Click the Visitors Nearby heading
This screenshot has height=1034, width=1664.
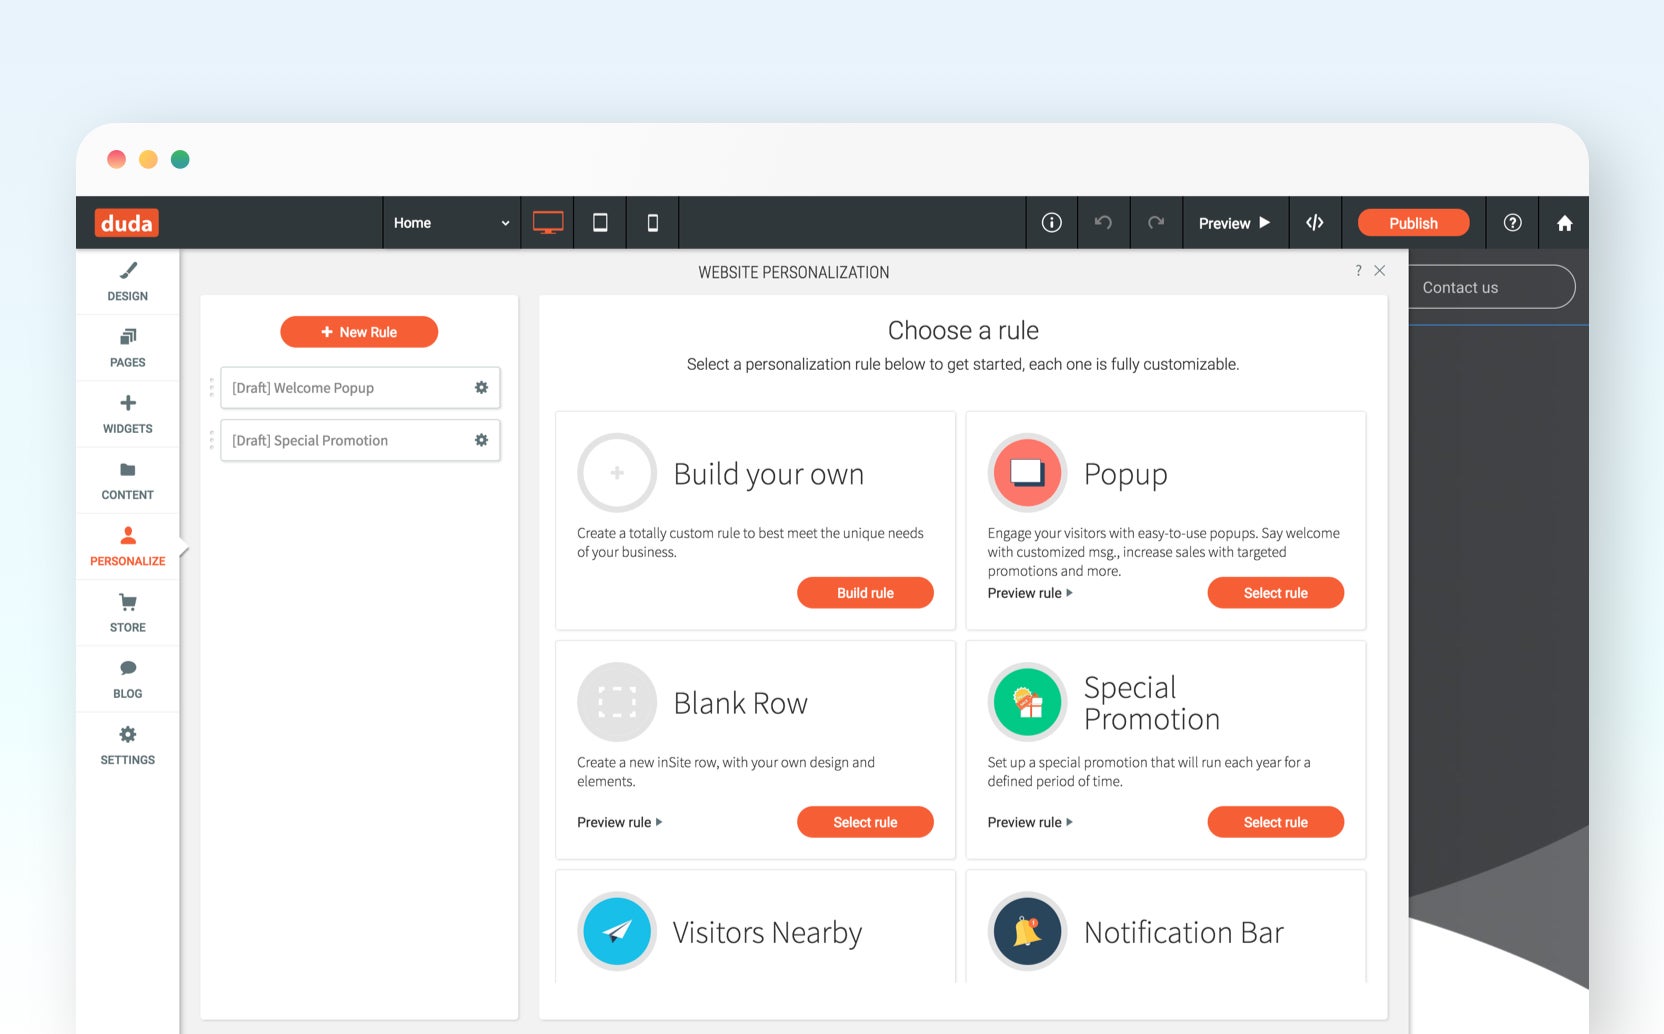point(767,932)
